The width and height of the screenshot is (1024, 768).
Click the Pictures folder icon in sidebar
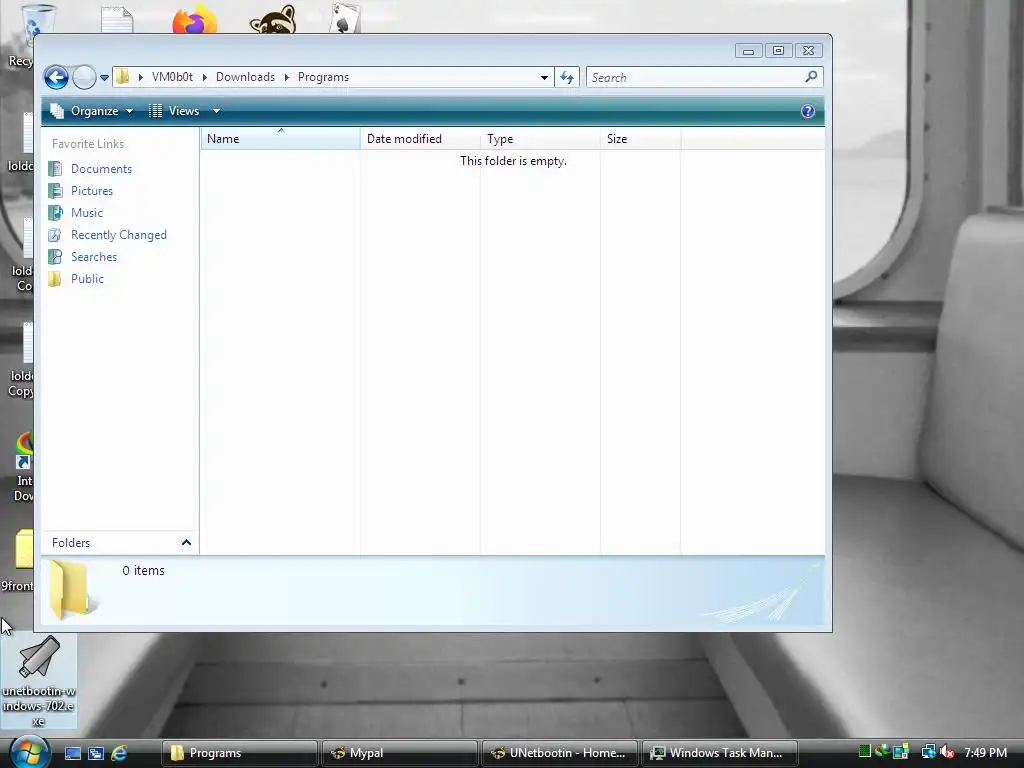[x=56, y=191]
